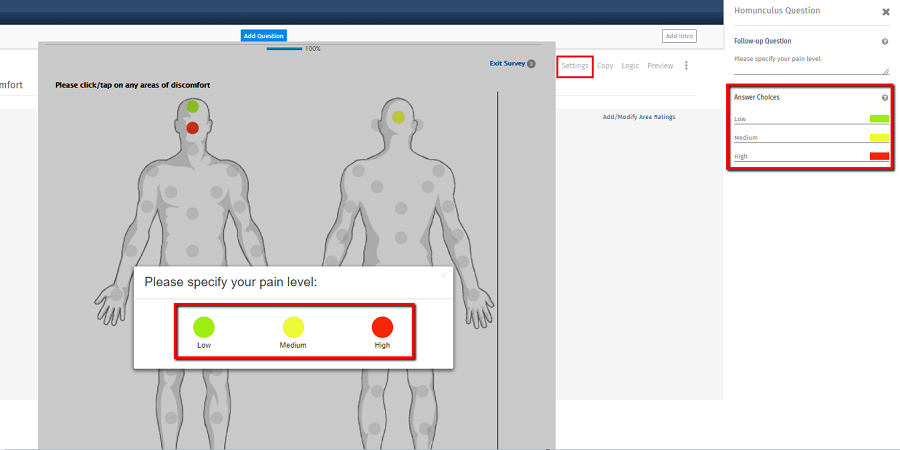Edit the Follow-up Question text field
This screenshot has width=900, height=450.
pos(811,63)
